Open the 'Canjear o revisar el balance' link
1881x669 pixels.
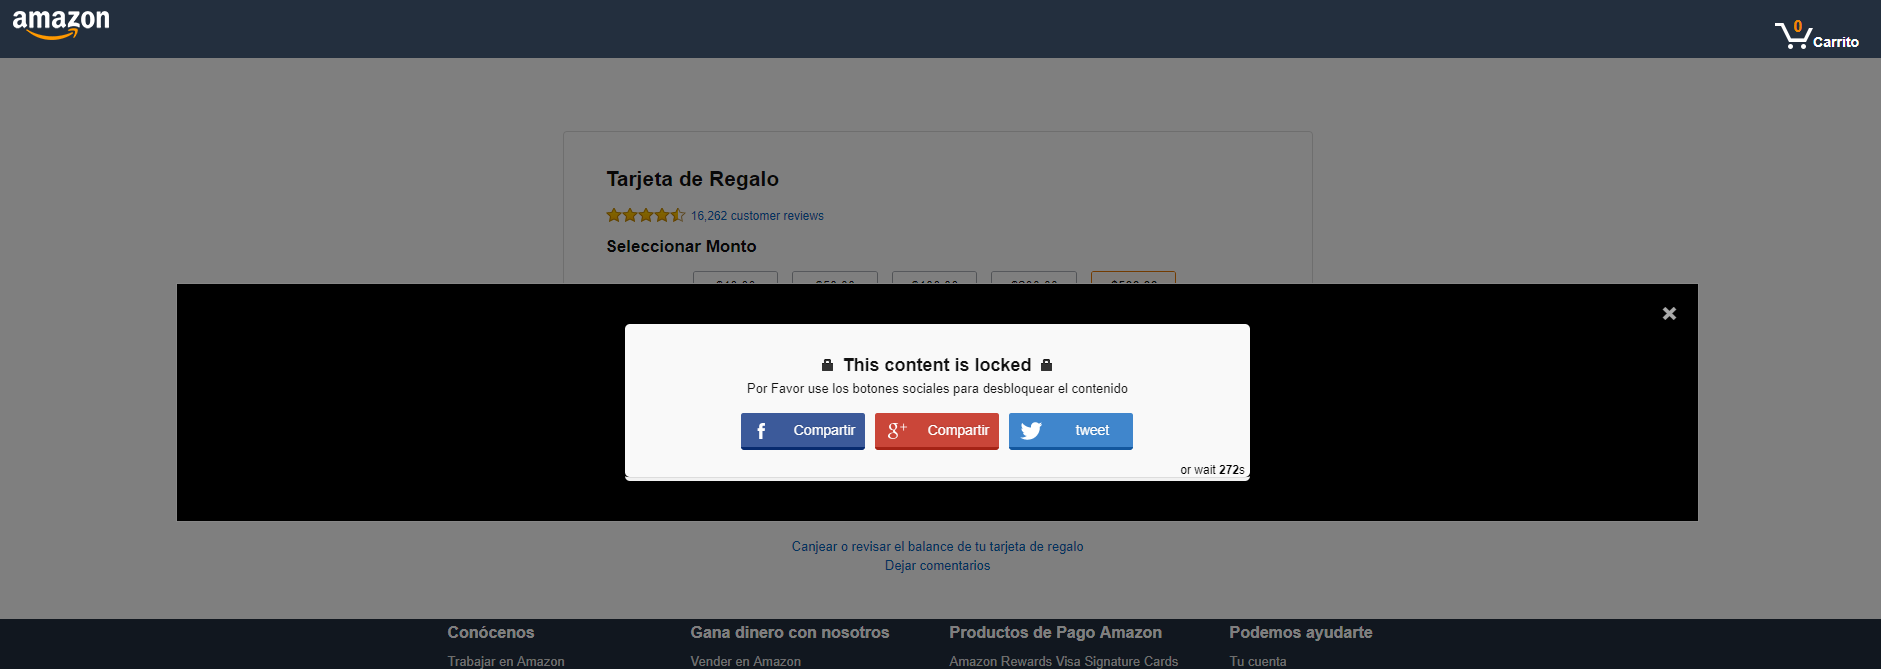tap(938, 547)
